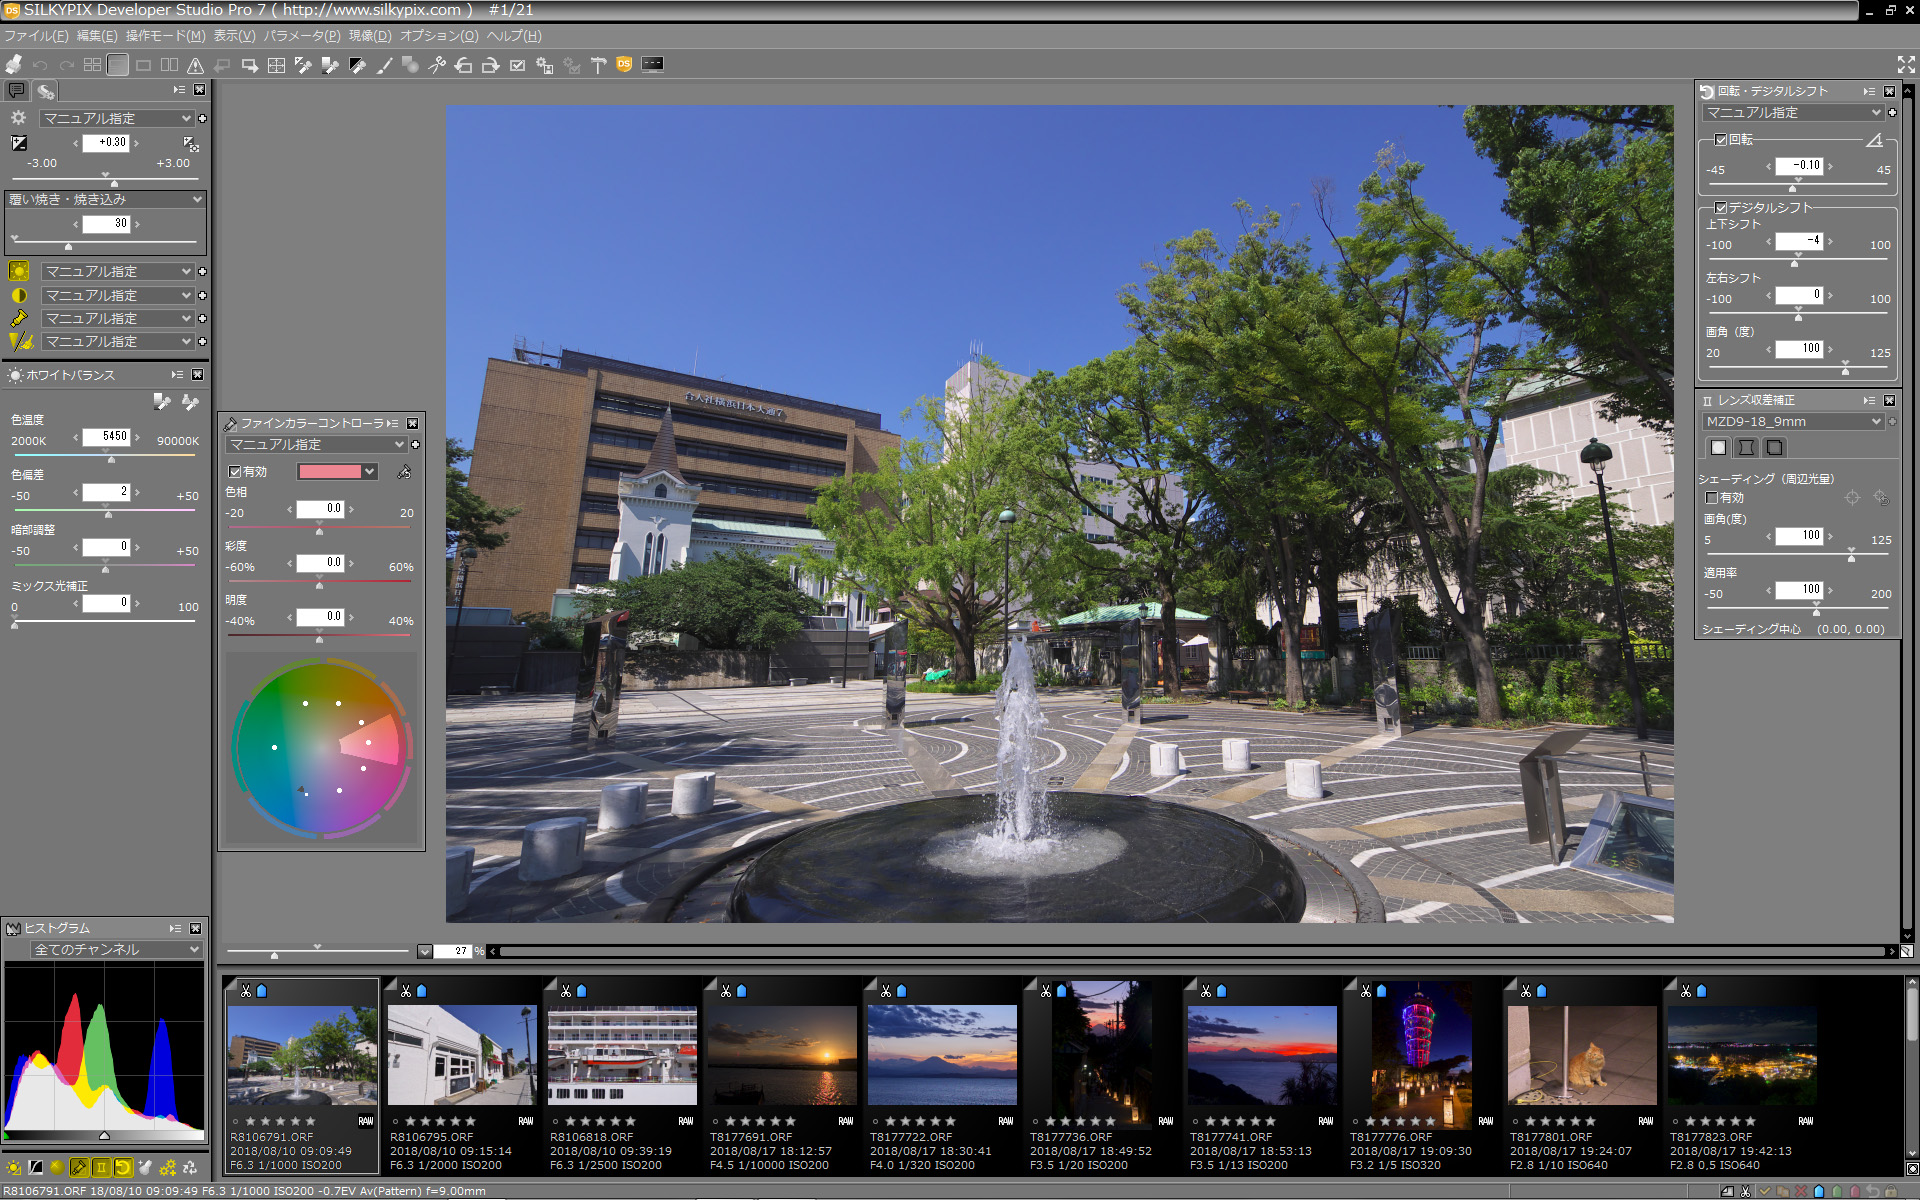Toggle scissors mark on R8106795.ORF thumbnail
The height and width of the screenshot is (1200, 1920).
pyautogui.click(x=406, y=991)
